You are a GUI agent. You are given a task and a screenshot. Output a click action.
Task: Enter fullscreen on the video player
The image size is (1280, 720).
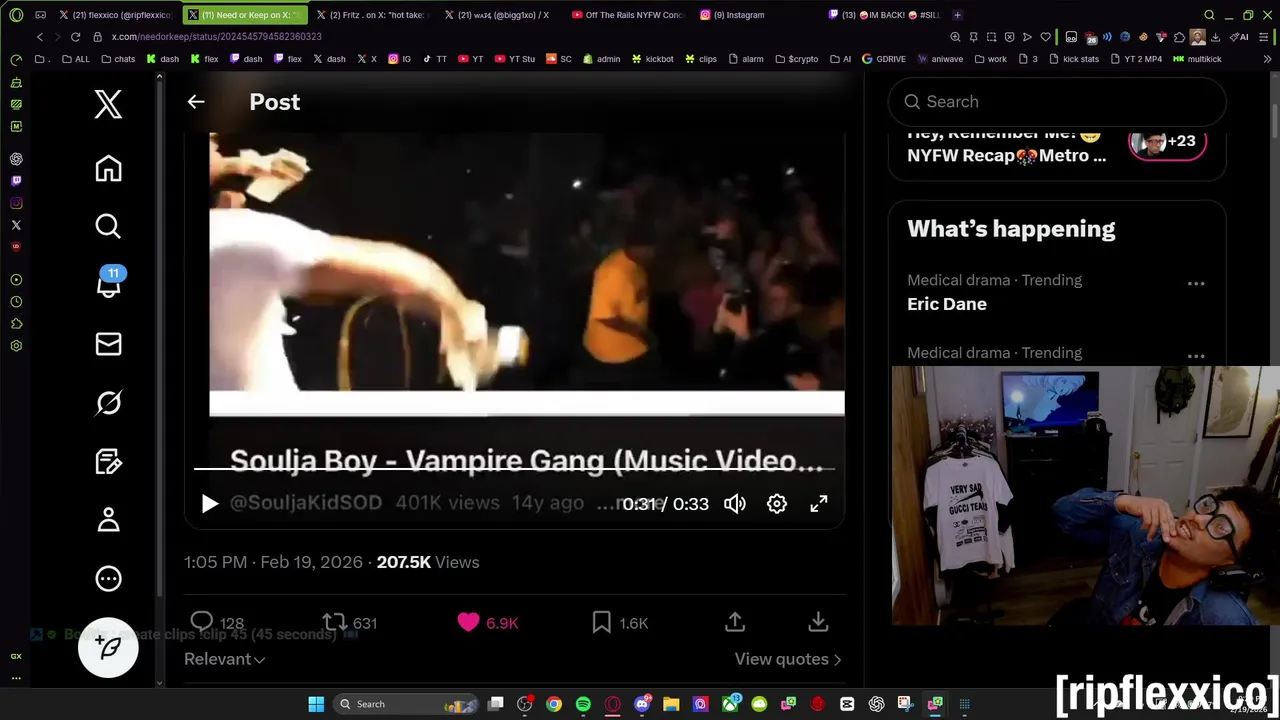point(819,504)
